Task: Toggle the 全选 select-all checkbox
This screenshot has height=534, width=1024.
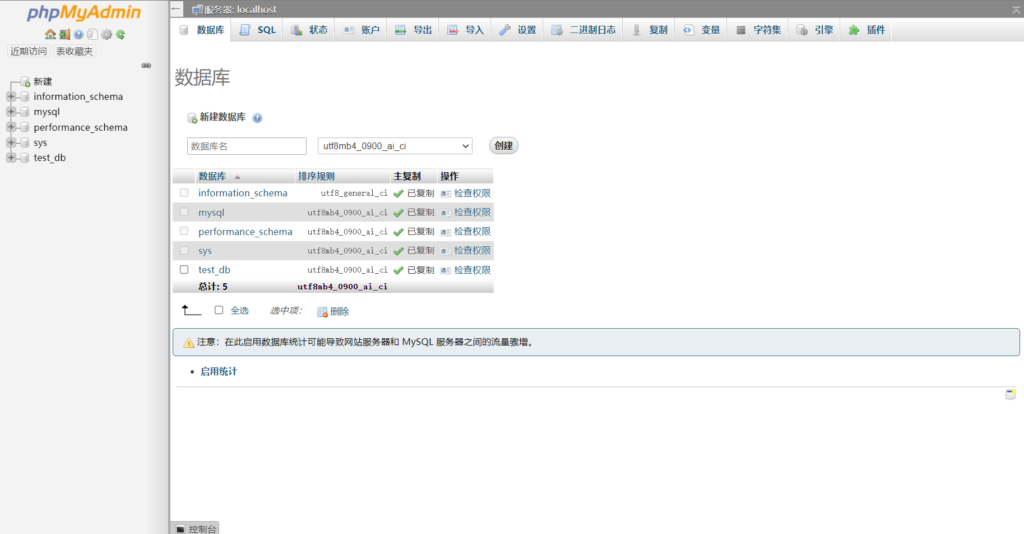Action: [x=219, y=310]
